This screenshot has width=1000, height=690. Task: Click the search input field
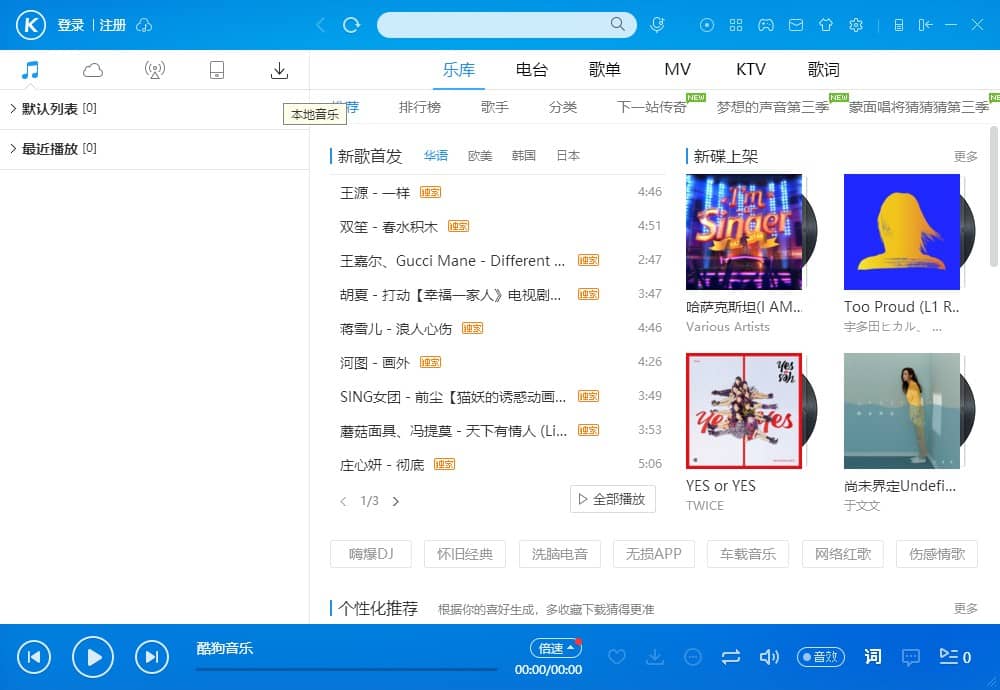pos(493,25)
